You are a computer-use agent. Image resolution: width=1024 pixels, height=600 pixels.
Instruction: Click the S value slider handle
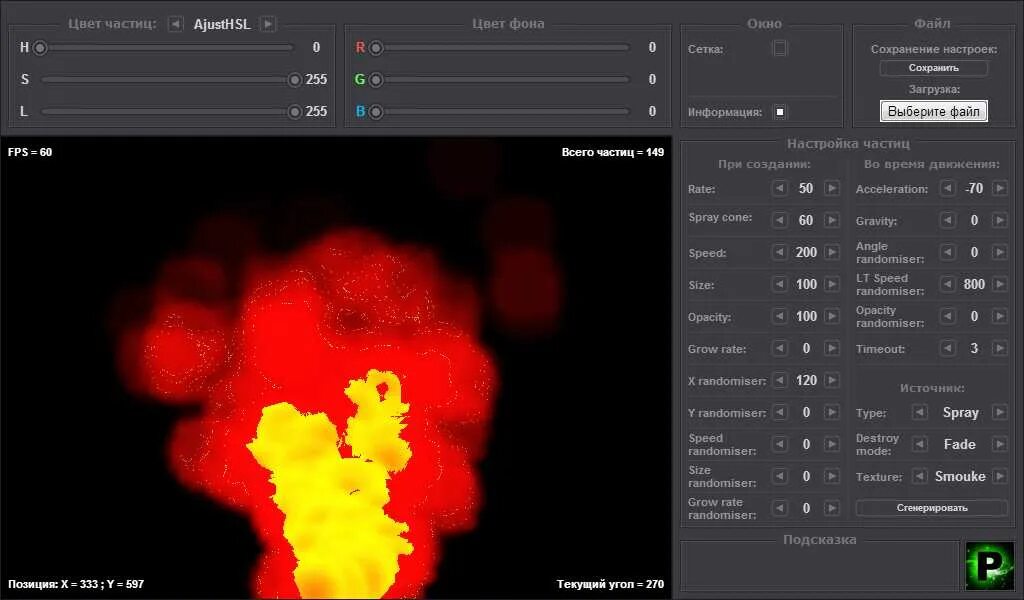pyautogui.click(x=295, y=79)
